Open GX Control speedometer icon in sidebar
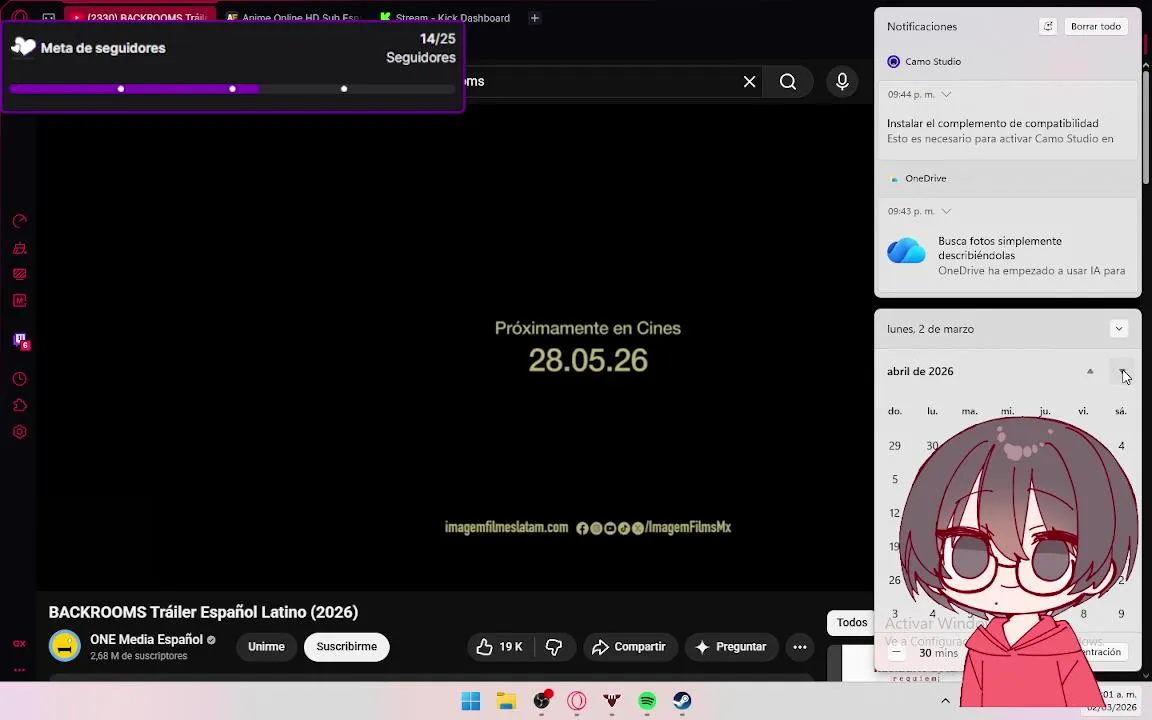Screen dimensions: 1152x720 (x=20, y=221)
